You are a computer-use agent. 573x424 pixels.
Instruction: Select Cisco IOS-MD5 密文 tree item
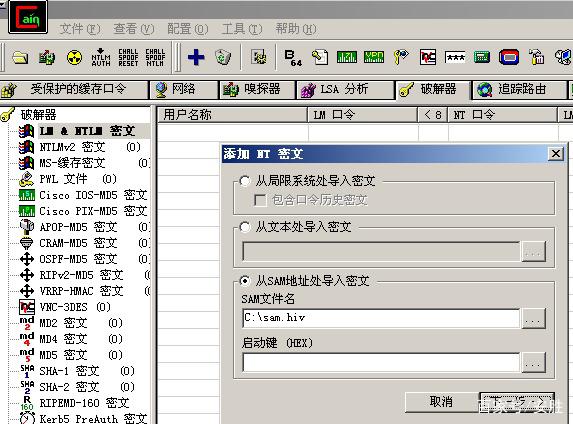point(94,195)
